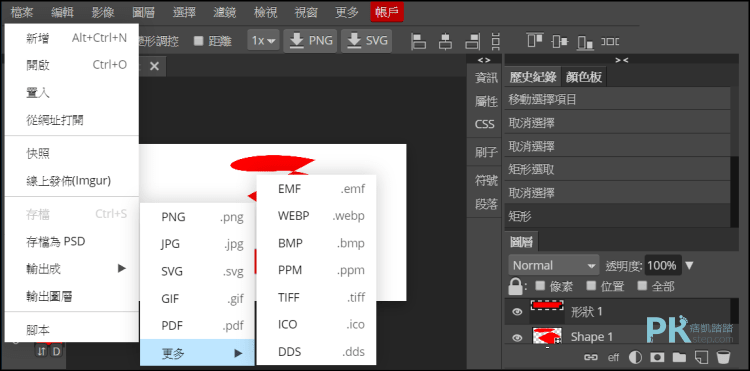Open the Normal blend mode dropdown
Image resolution: width=750 pixels, height=371 pixels.
554,265
